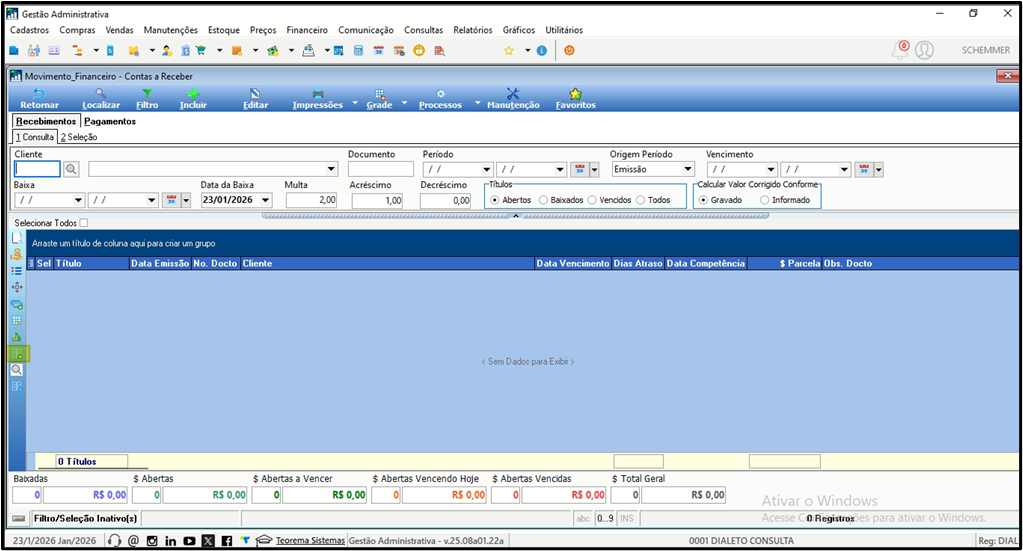Click the user profile avatar icon
The width and height of the screenshot is (1023, 551).
click(924, 50)
